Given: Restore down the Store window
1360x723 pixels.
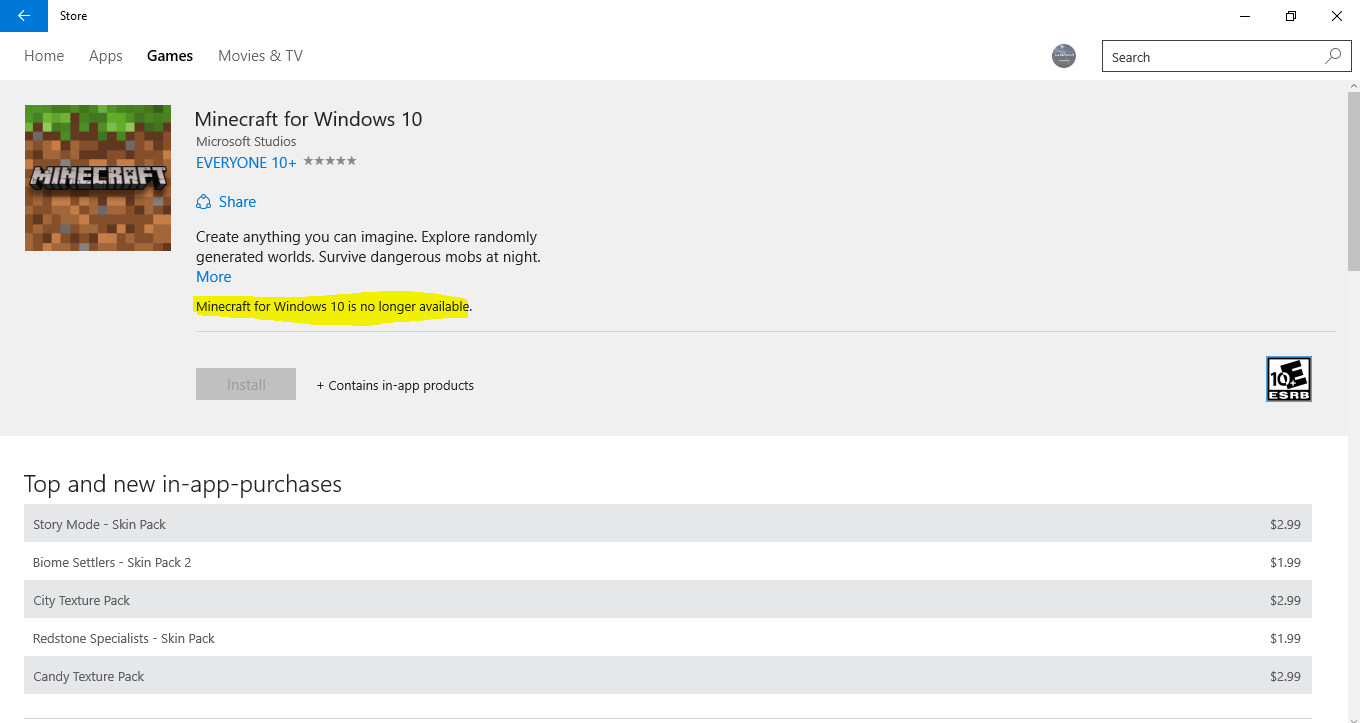Looking at the screenshot, I should click(x=1291, y=16).
